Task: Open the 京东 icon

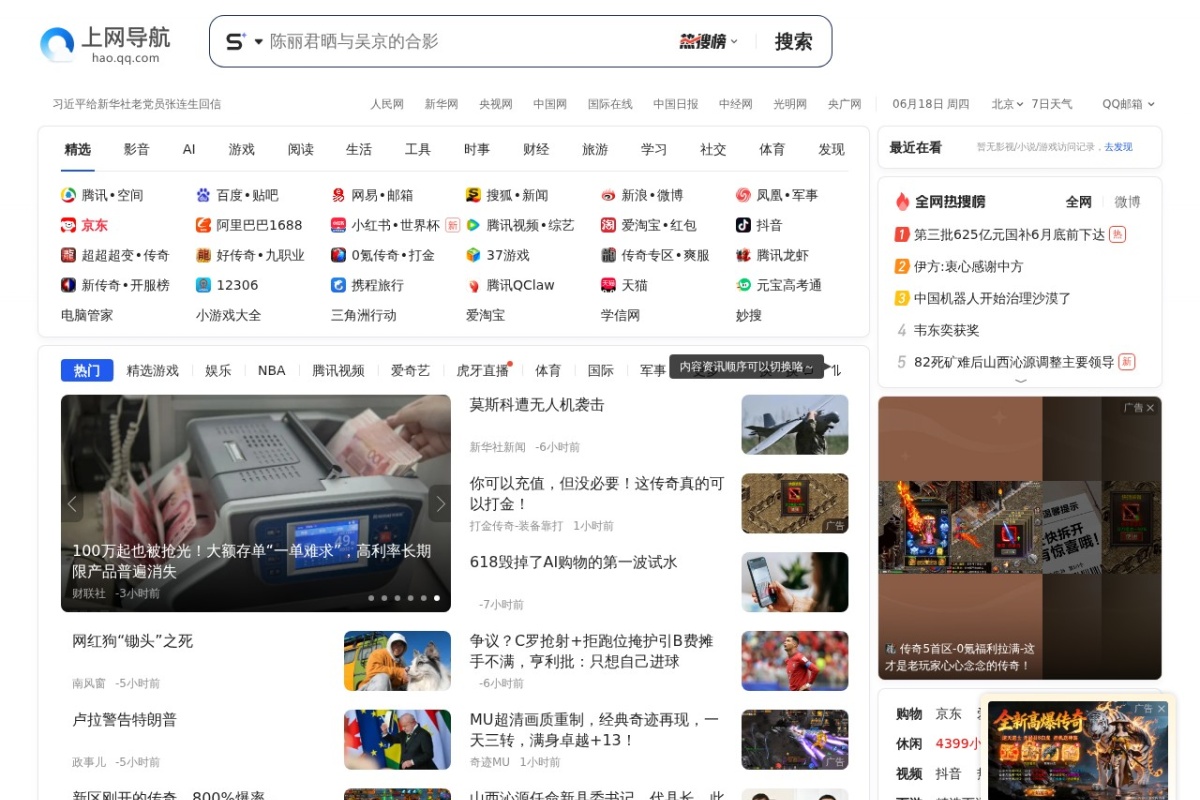Action: (x=68, y=225)
